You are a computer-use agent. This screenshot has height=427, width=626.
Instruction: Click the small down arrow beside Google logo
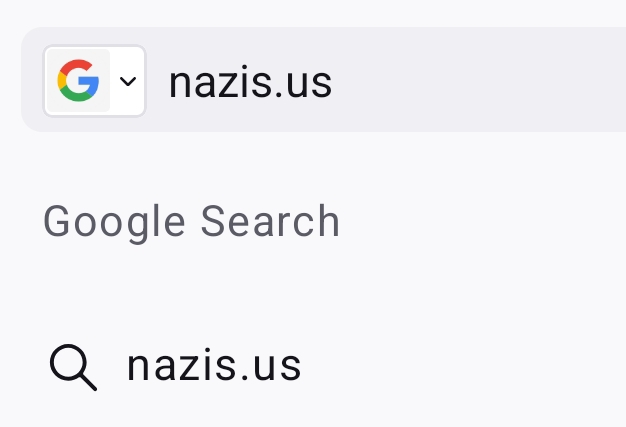(128, 81)
